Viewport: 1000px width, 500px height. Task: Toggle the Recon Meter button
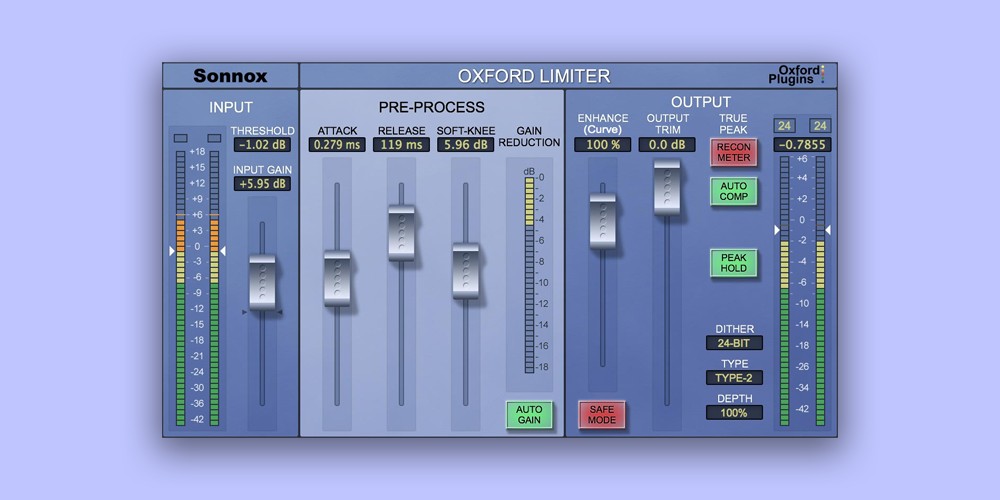click(733, 153)
